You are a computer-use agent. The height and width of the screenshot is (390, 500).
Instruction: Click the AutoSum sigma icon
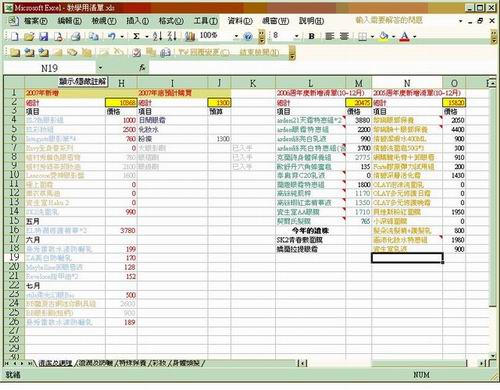[x=136, y=36]
